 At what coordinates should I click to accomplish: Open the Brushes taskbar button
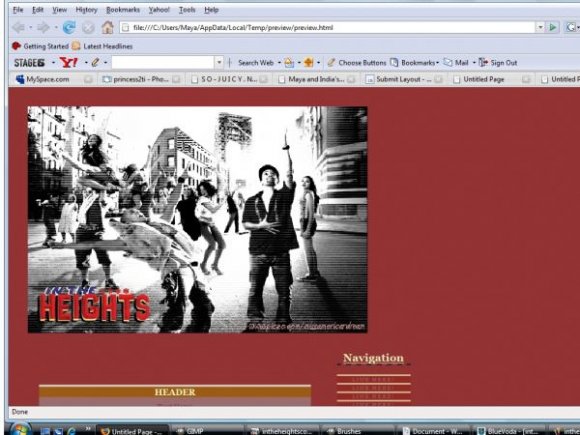[359, 431]
